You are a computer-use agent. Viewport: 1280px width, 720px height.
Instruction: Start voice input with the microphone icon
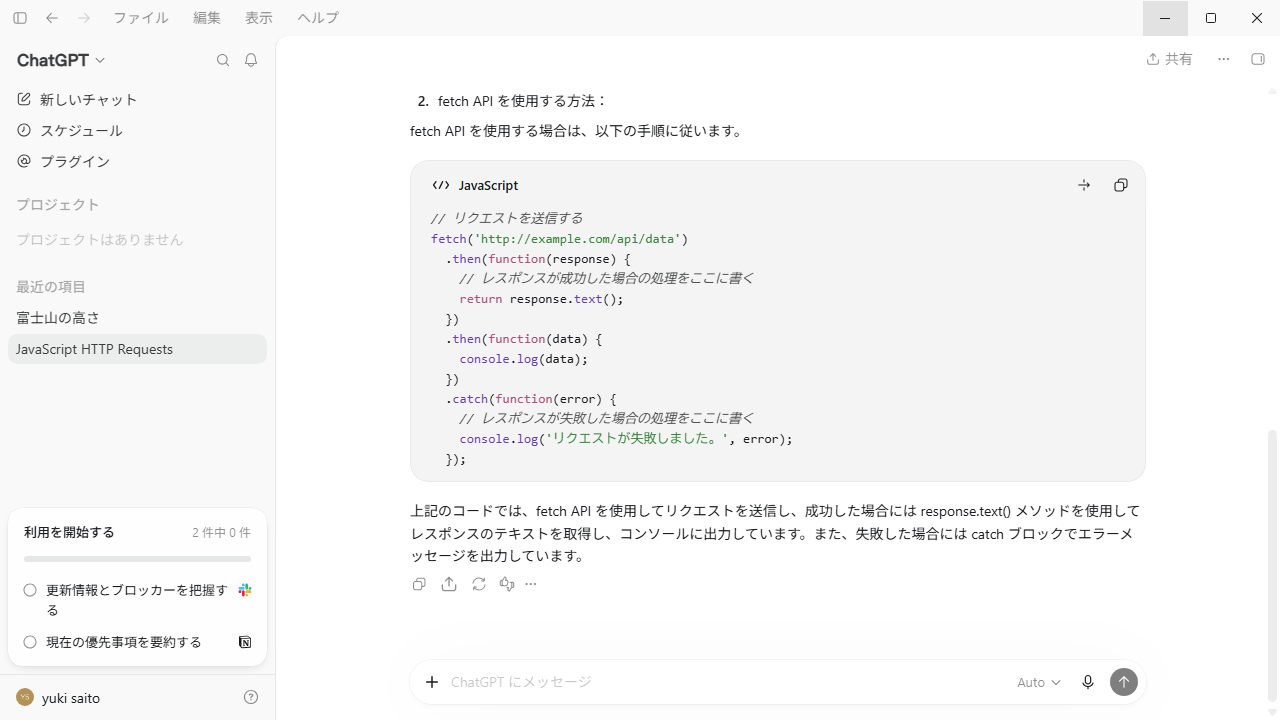(1088, 682)
